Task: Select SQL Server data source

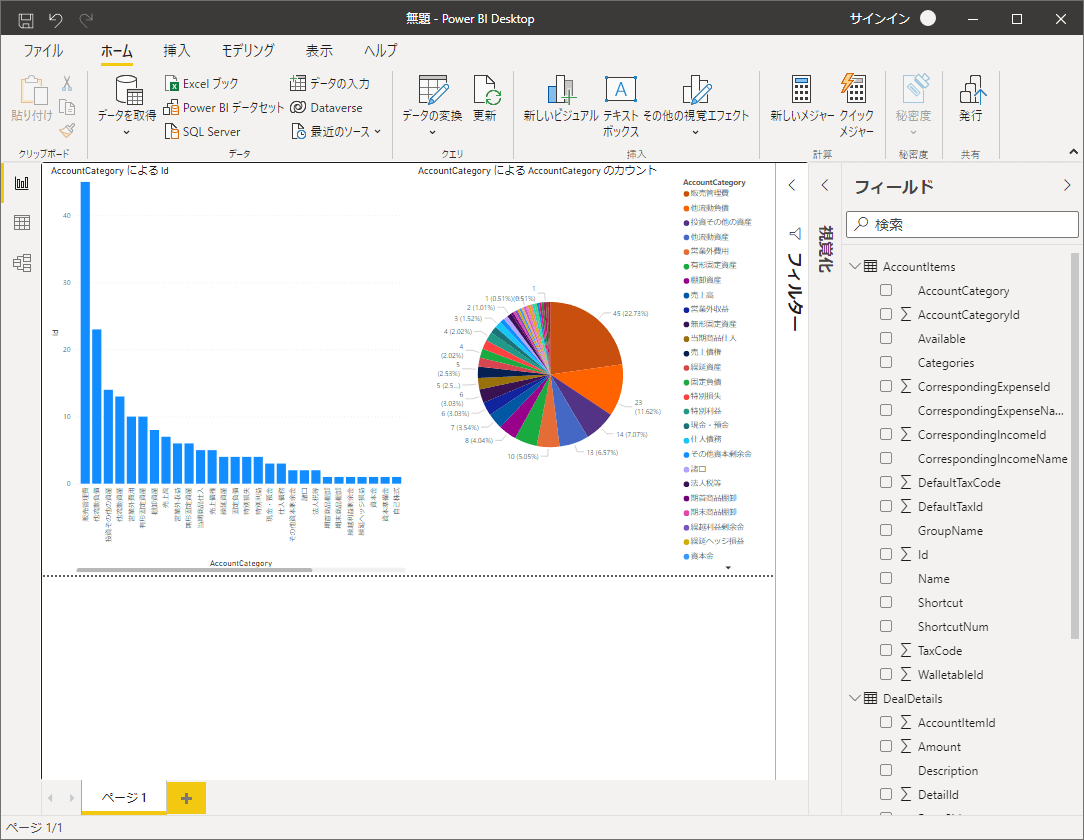Action: (203, 131)
